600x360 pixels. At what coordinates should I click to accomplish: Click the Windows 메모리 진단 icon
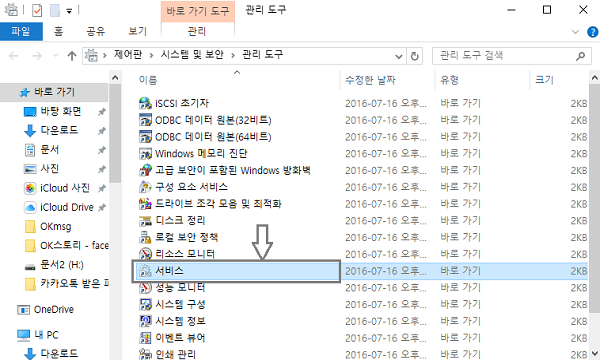145,153
